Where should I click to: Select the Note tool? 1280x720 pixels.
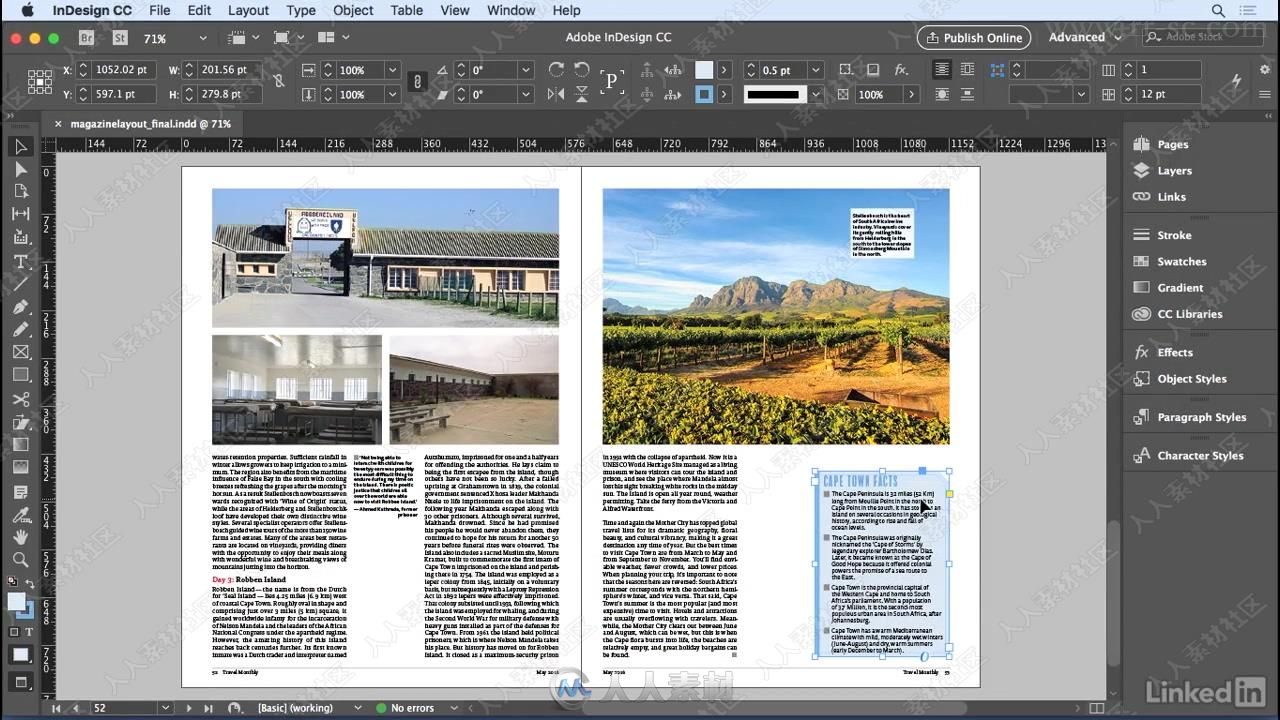pyautogui.click(x=20, y=492)
